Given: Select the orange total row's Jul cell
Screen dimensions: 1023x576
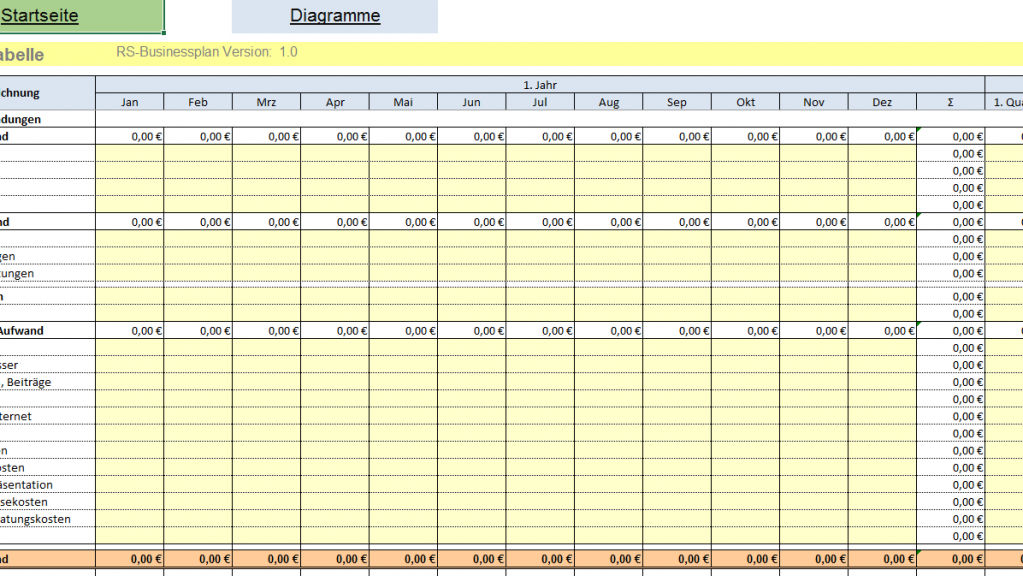Looking at the screenshot, I should click(x=540, y=559).
